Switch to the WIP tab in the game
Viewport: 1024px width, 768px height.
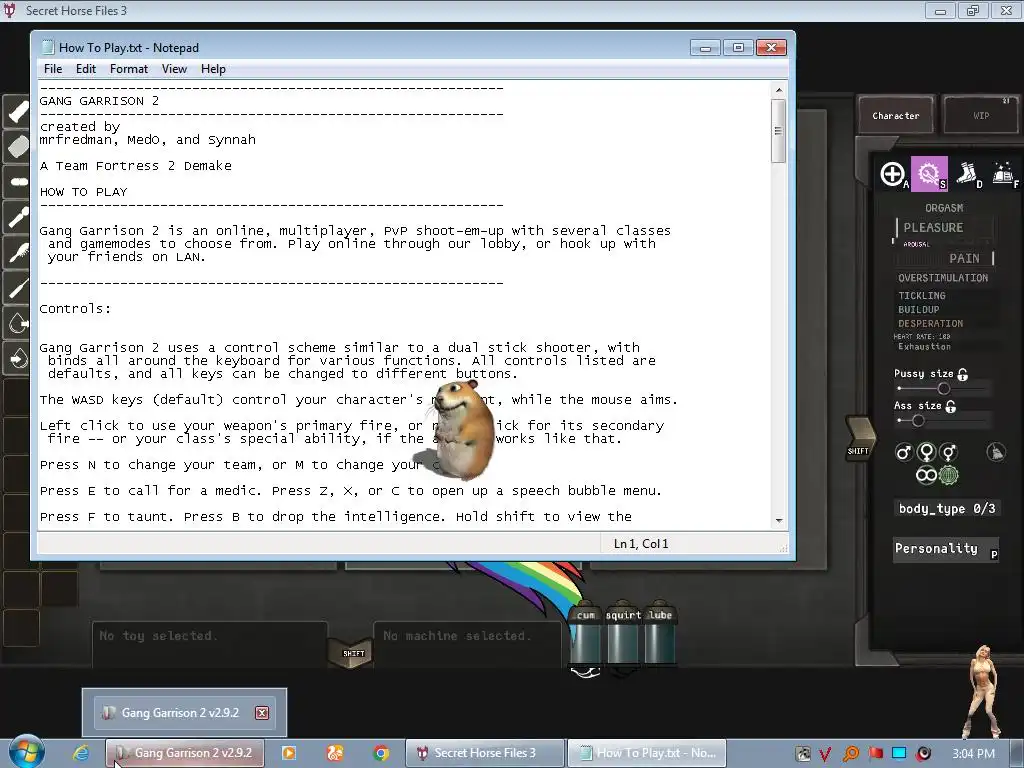point(981,116)
